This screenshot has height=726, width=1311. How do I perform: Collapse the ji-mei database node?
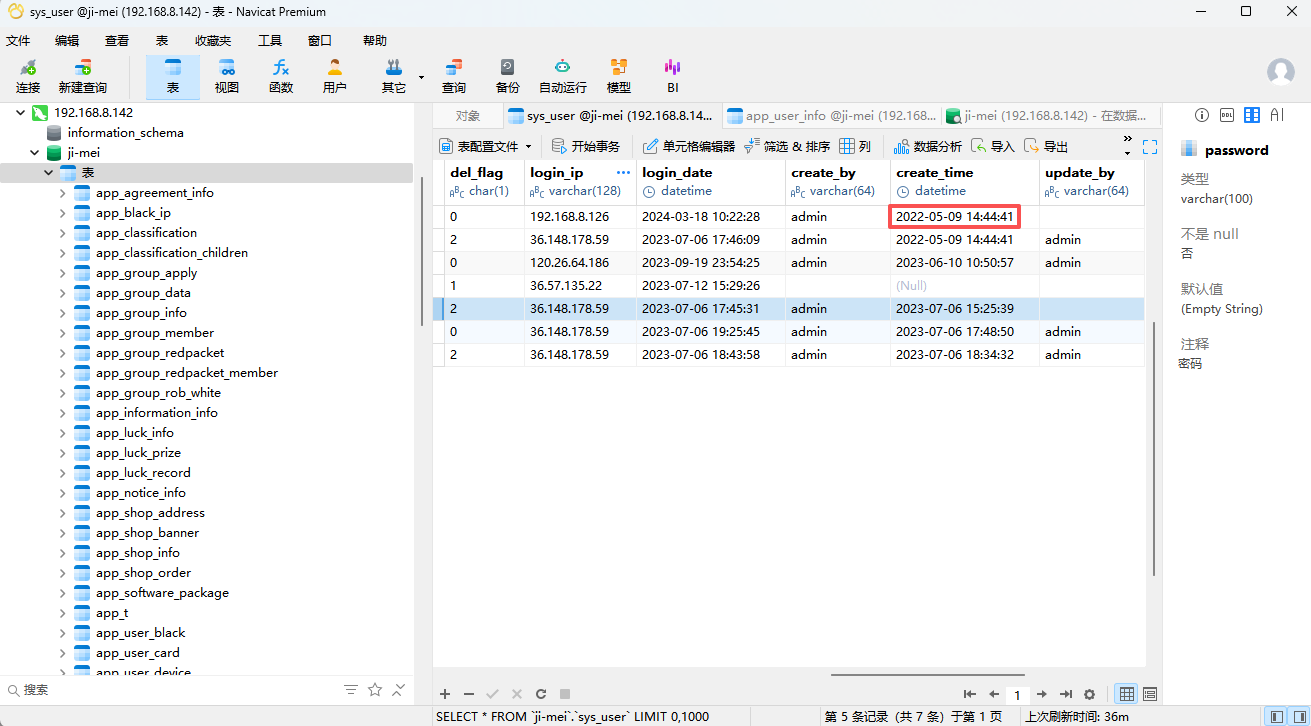click(x=35, y=153)
